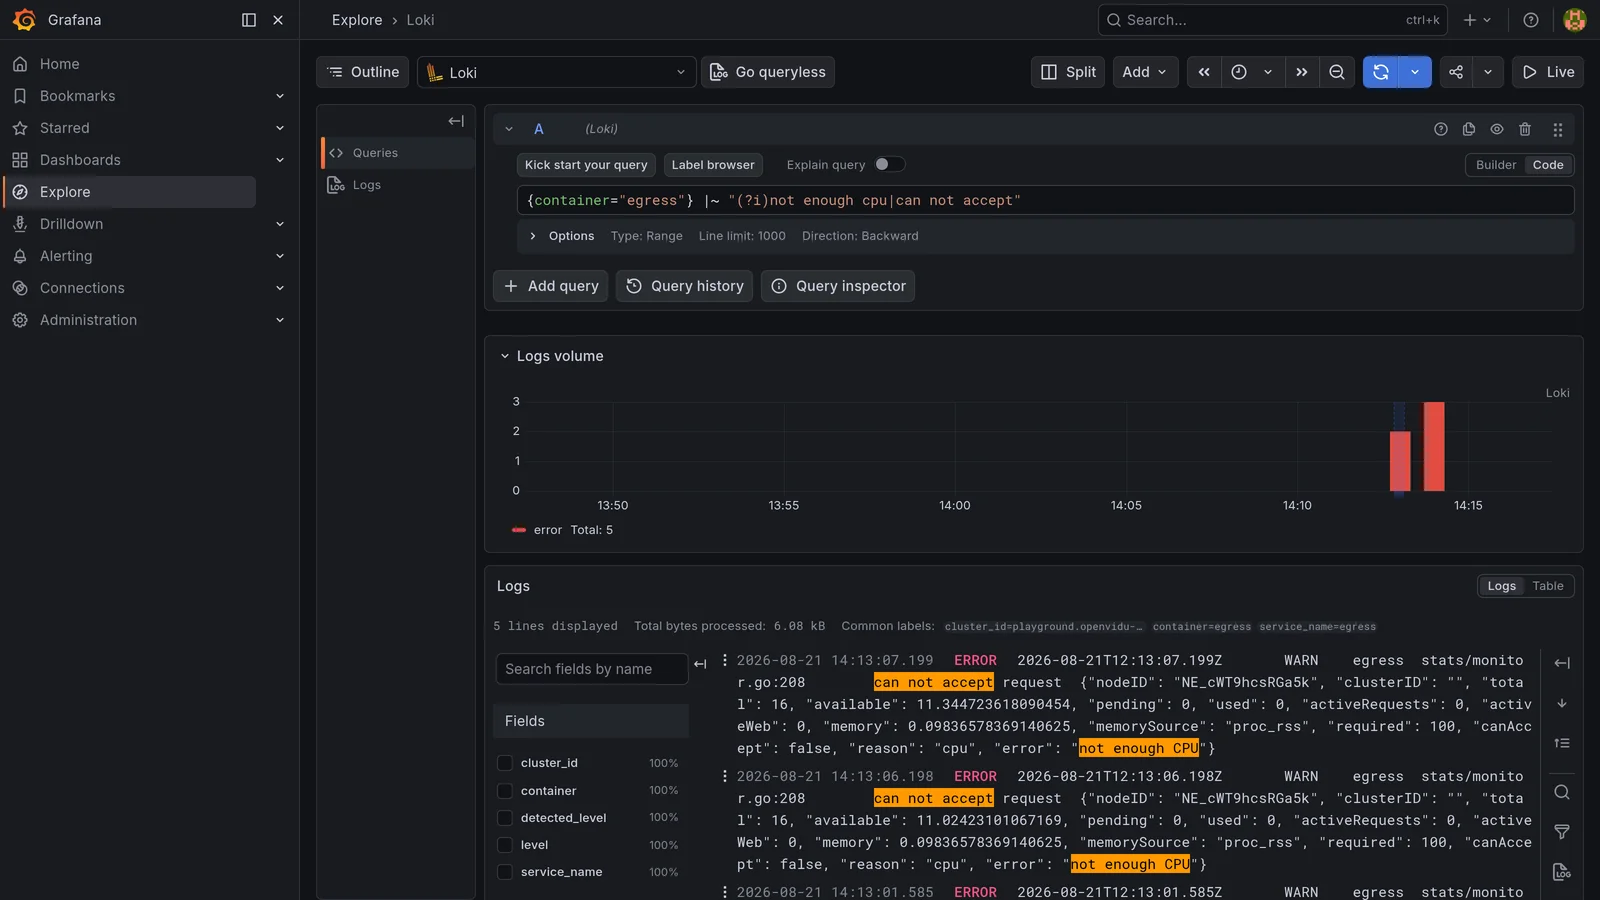Screen dimensions: 1600x900
Task: Check the level field checkbox
Action: (x=505, y=845)
